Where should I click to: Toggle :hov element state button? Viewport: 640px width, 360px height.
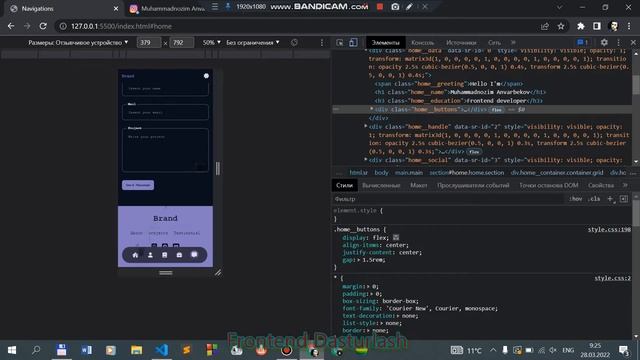tap(576, 199)
